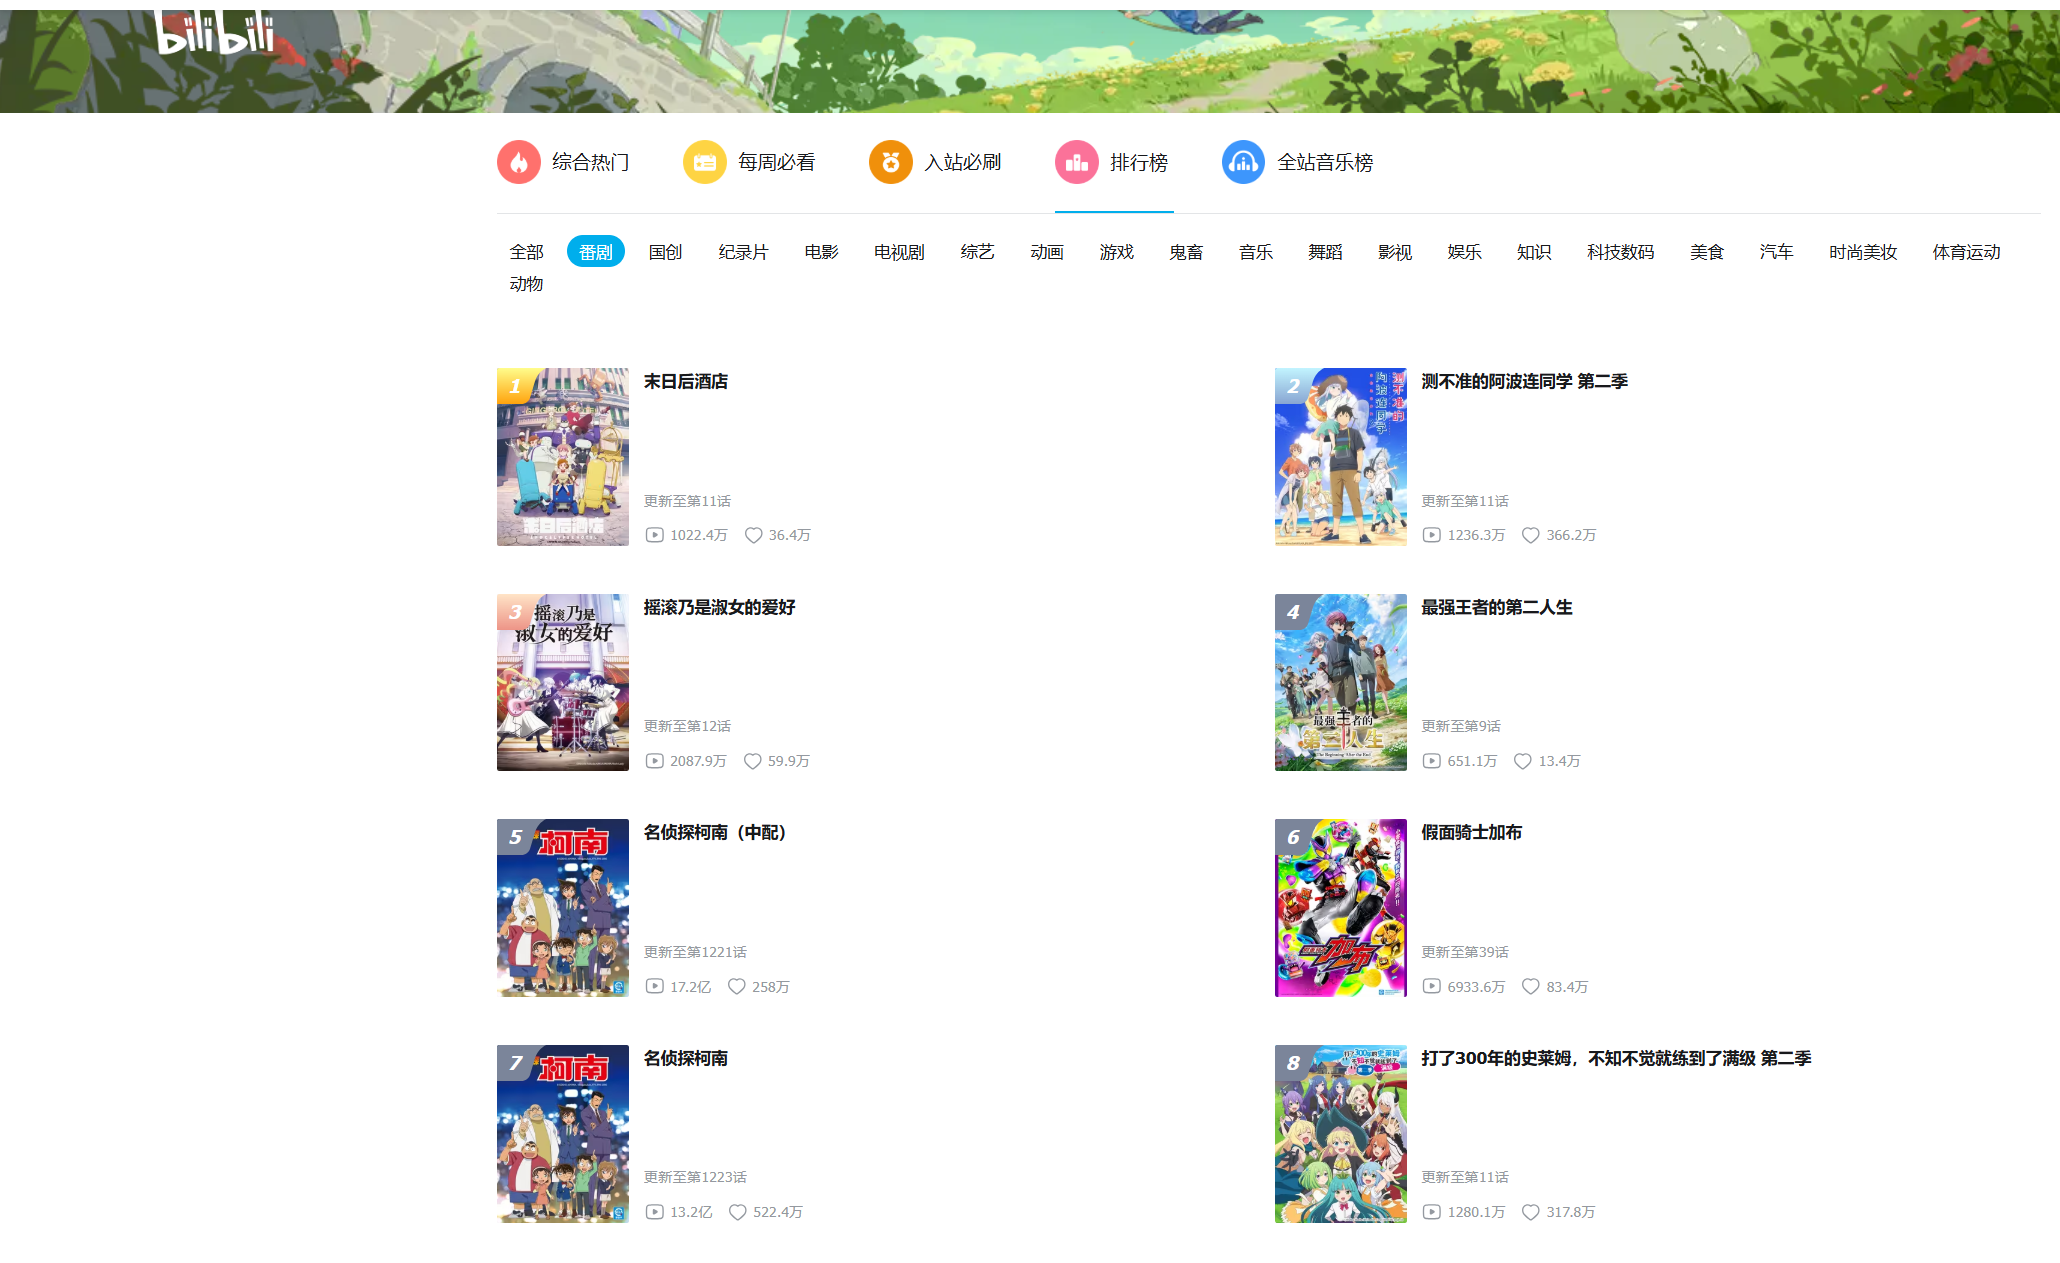
Task: Open the 全站音乐榜 tab
Action: (1298, 162)
